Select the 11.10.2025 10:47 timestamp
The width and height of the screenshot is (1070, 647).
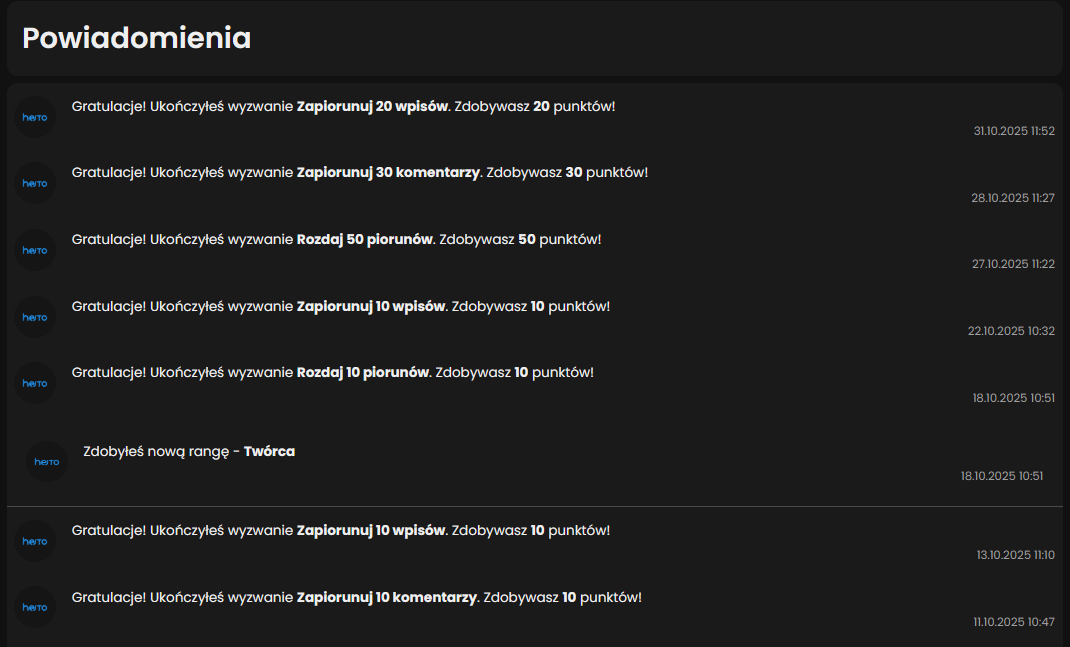[x=1014, y=622]
